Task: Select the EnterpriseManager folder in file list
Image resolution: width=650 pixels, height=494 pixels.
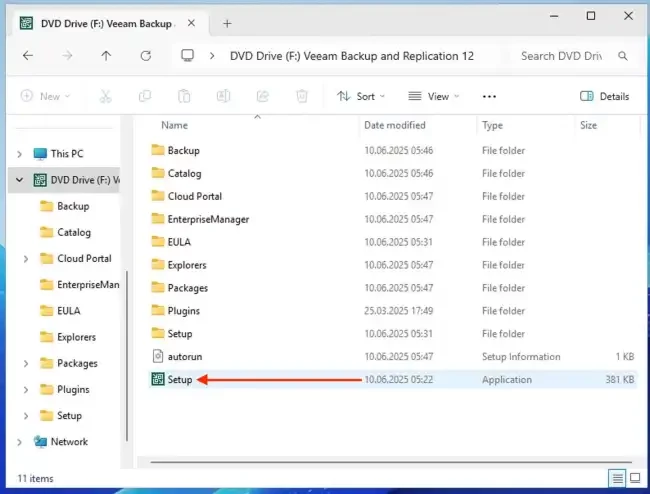Action: click(208, 219)
